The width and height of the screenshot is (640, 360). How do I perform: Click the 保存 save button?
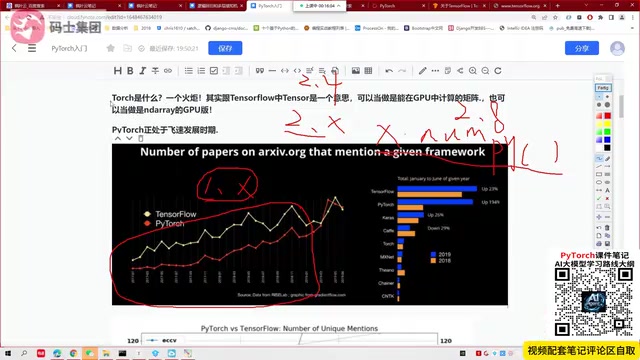[225, 48]
